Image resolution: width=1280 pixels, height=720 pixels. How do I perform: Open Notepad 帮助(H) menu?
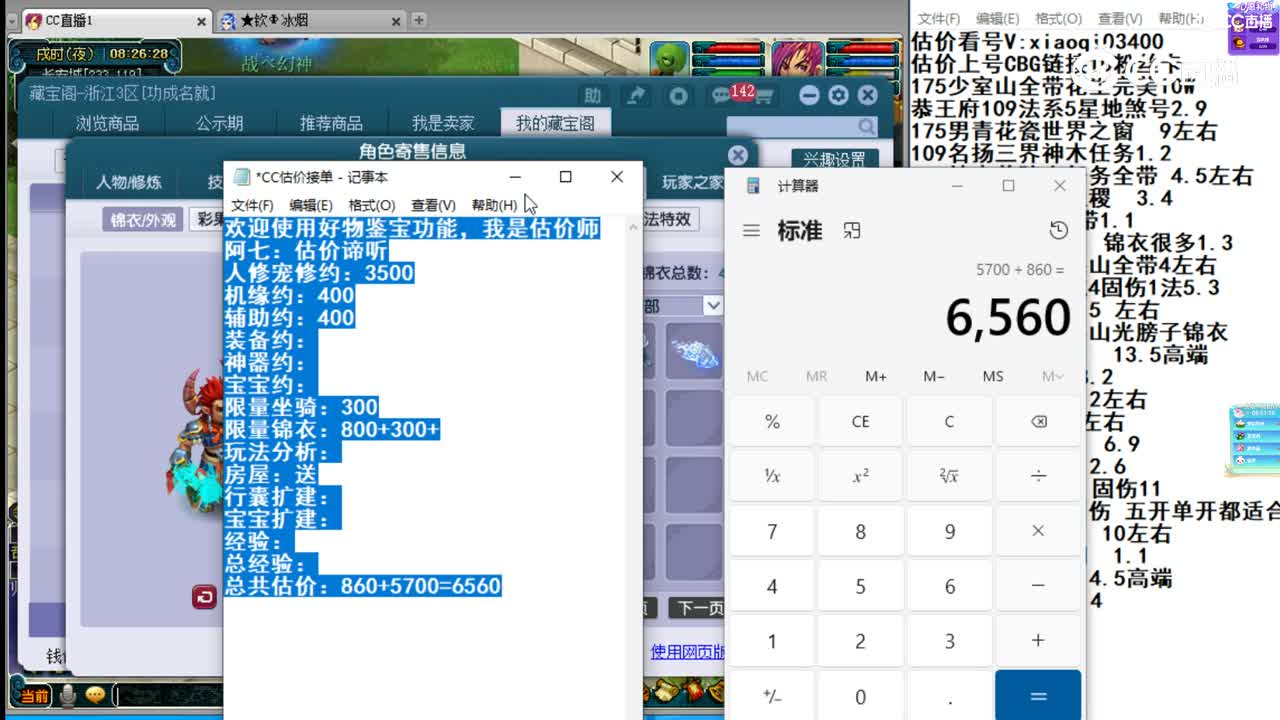click(x=494, y=205)
